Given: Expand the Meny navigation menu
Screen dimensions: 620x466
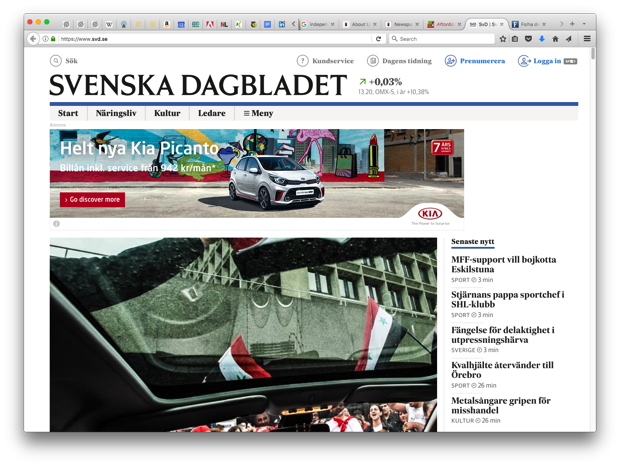Looking at the screenshot, I should tap(258, 113).
